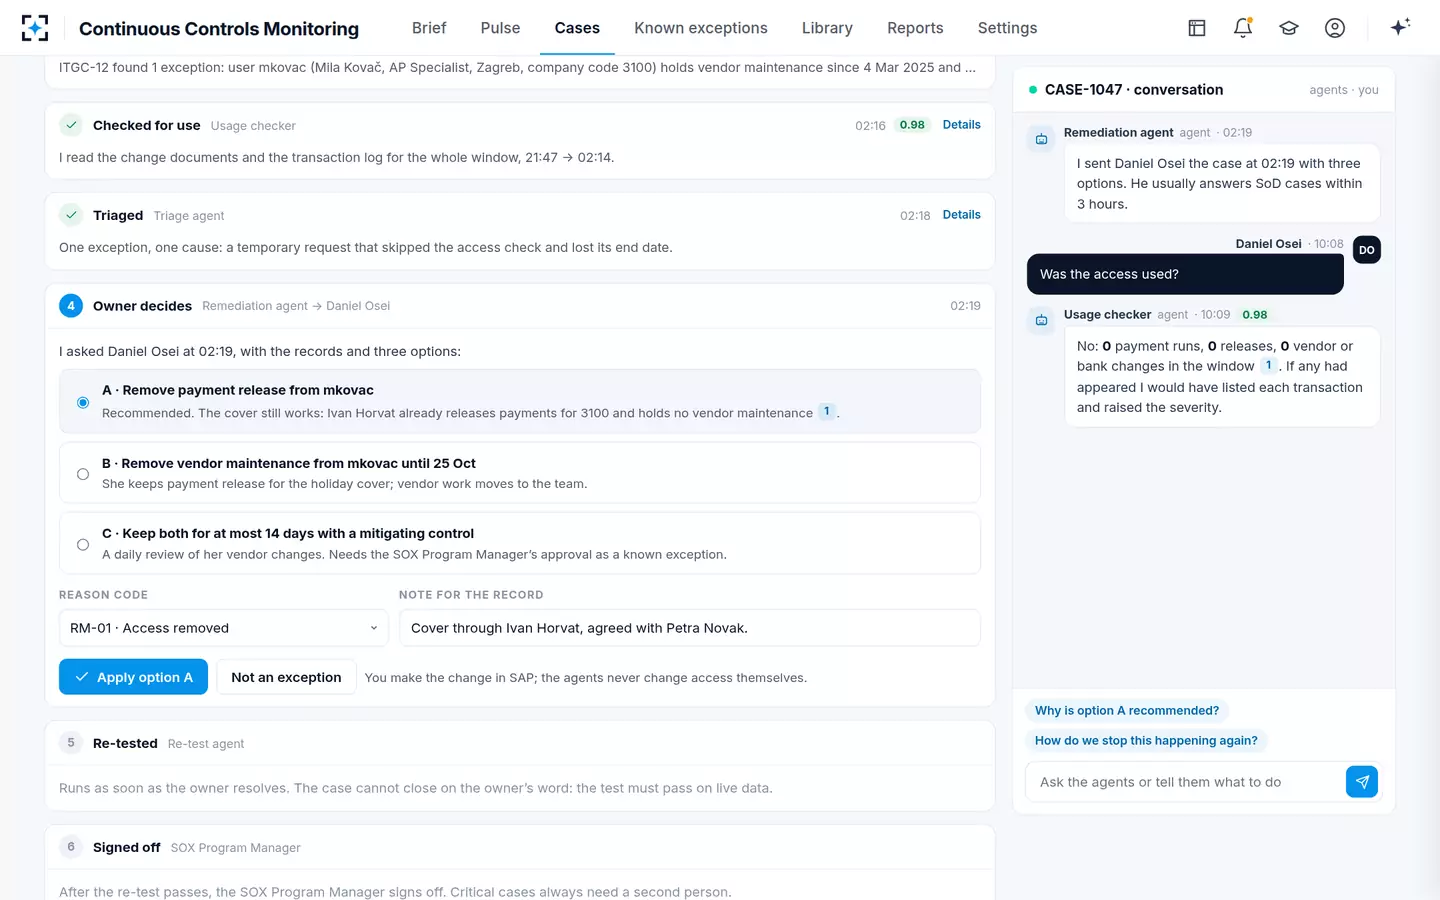This screenshot has width=1440, height=900.
Task: Open the Reports tab
Action: (x=915, y=28)
